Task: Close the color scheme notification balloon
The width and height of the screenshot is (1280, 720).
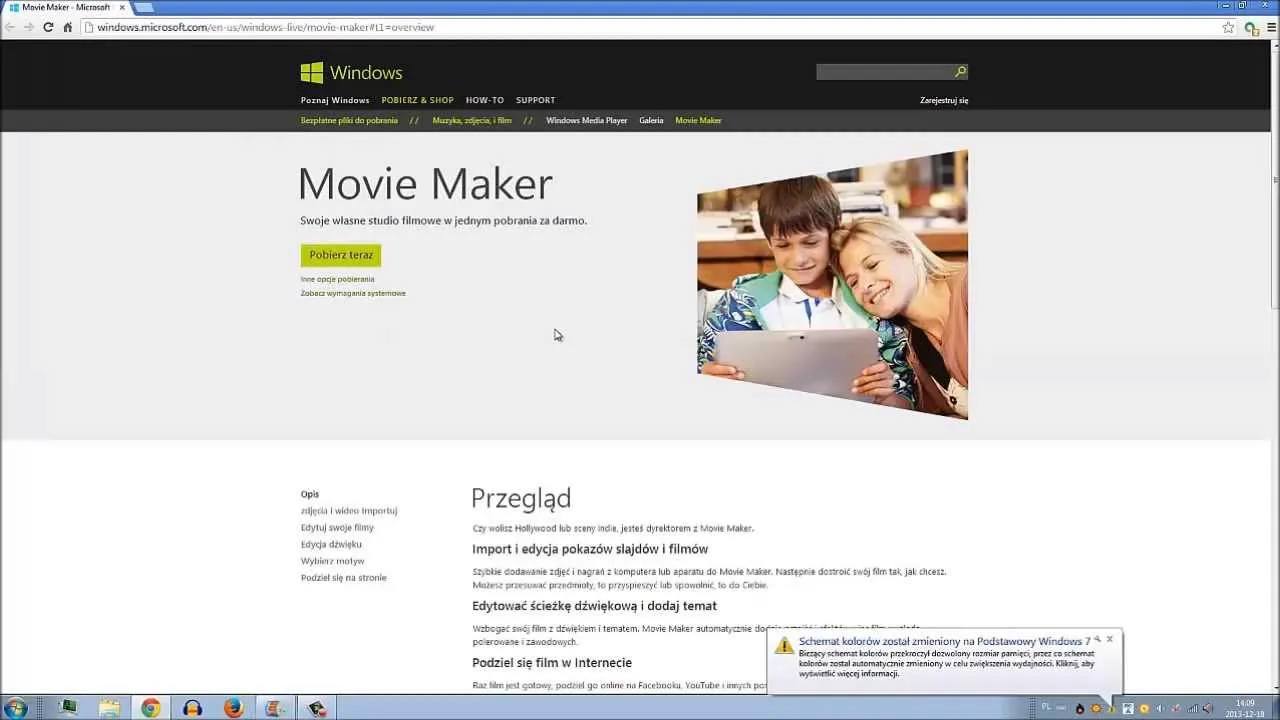Action: [1110, 639]
